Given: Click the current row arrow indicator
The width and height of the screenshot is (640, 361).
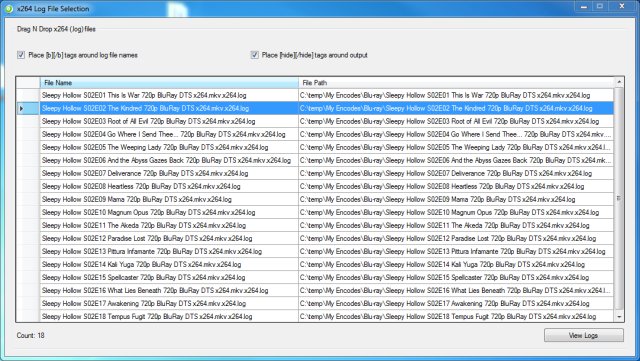Looking at the screenshot, I should (x=22, y=108).
